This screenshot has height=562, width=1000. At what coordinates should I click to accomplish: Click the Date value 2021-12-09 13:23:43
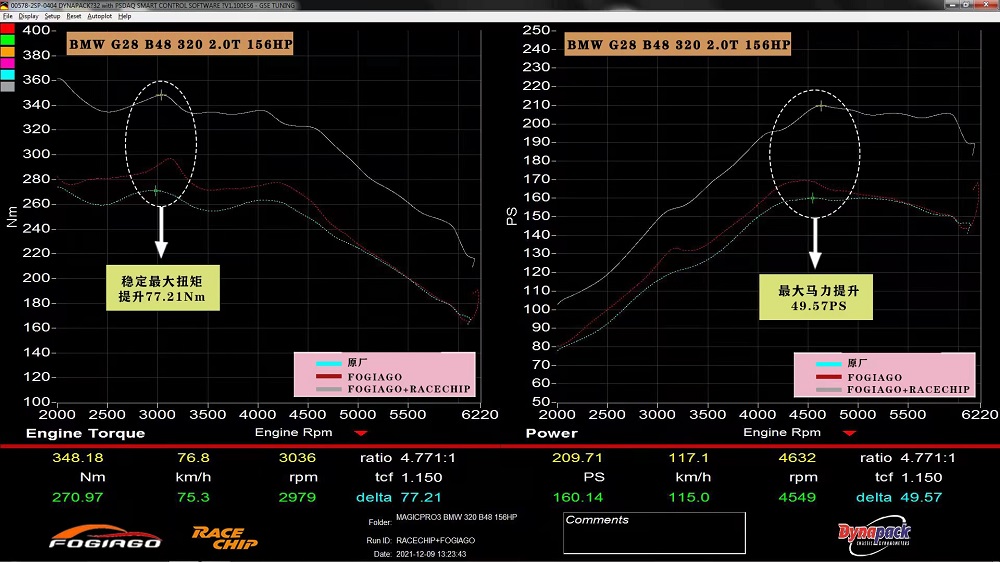(x=431, y=554)
